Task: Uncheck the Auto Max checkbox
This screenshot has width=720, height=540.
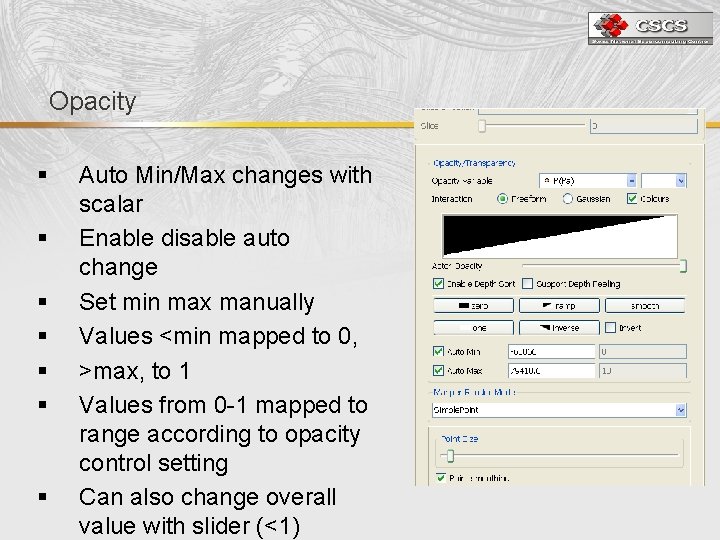Action: click(438, 370)
